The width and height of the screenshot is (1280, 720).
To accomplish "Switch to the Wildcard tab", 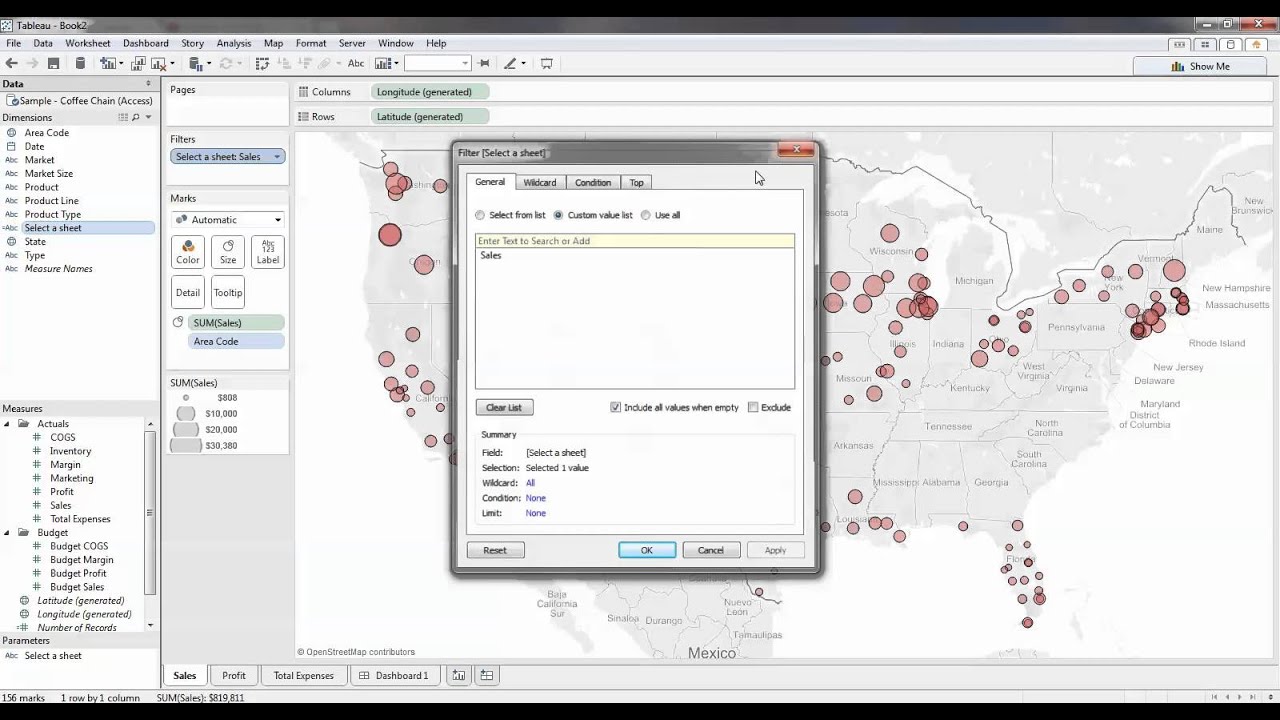I will click(540, 182).
